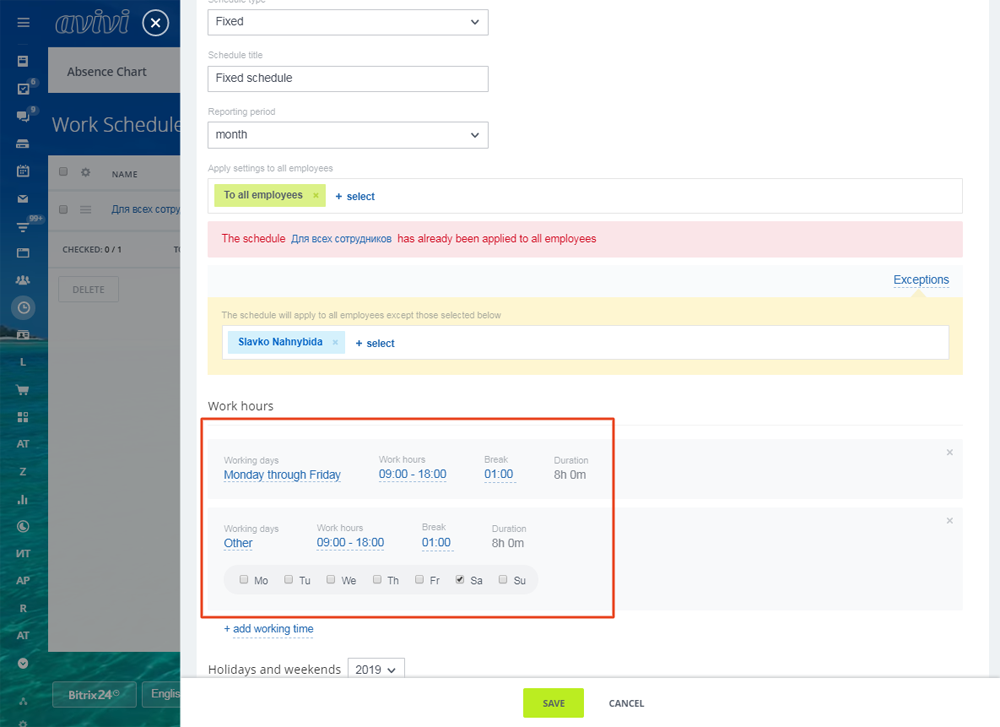
Task: Check the We checkbox
Action: (x=331, y=580)
